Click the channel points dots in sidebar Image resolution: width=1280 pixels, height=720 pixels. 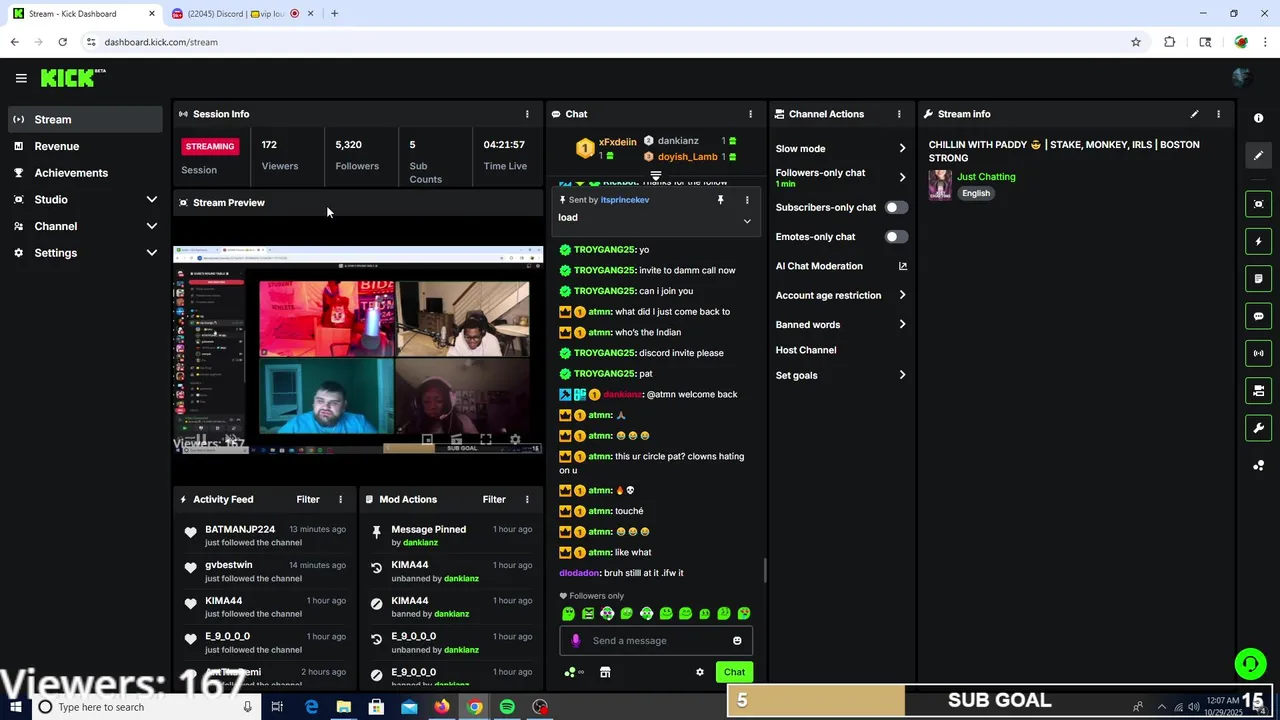coord(1258,465)
